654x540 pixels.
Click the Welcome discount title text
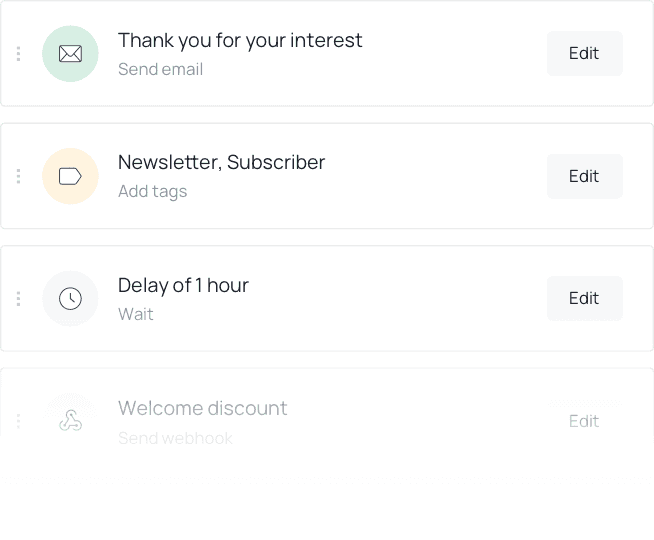click(202, 408)
